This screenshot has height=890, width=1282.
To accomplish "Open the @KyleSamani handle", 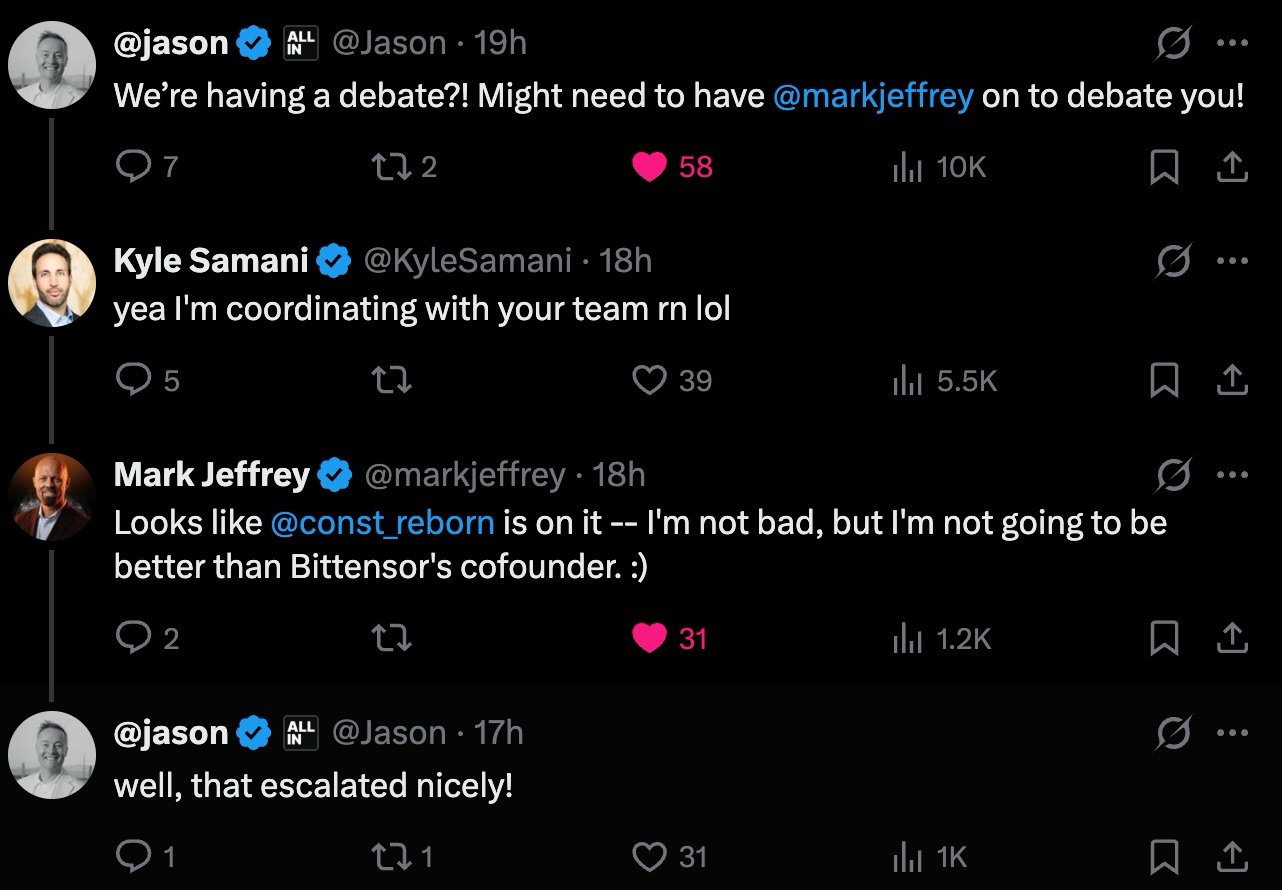I will click(467, 261).
